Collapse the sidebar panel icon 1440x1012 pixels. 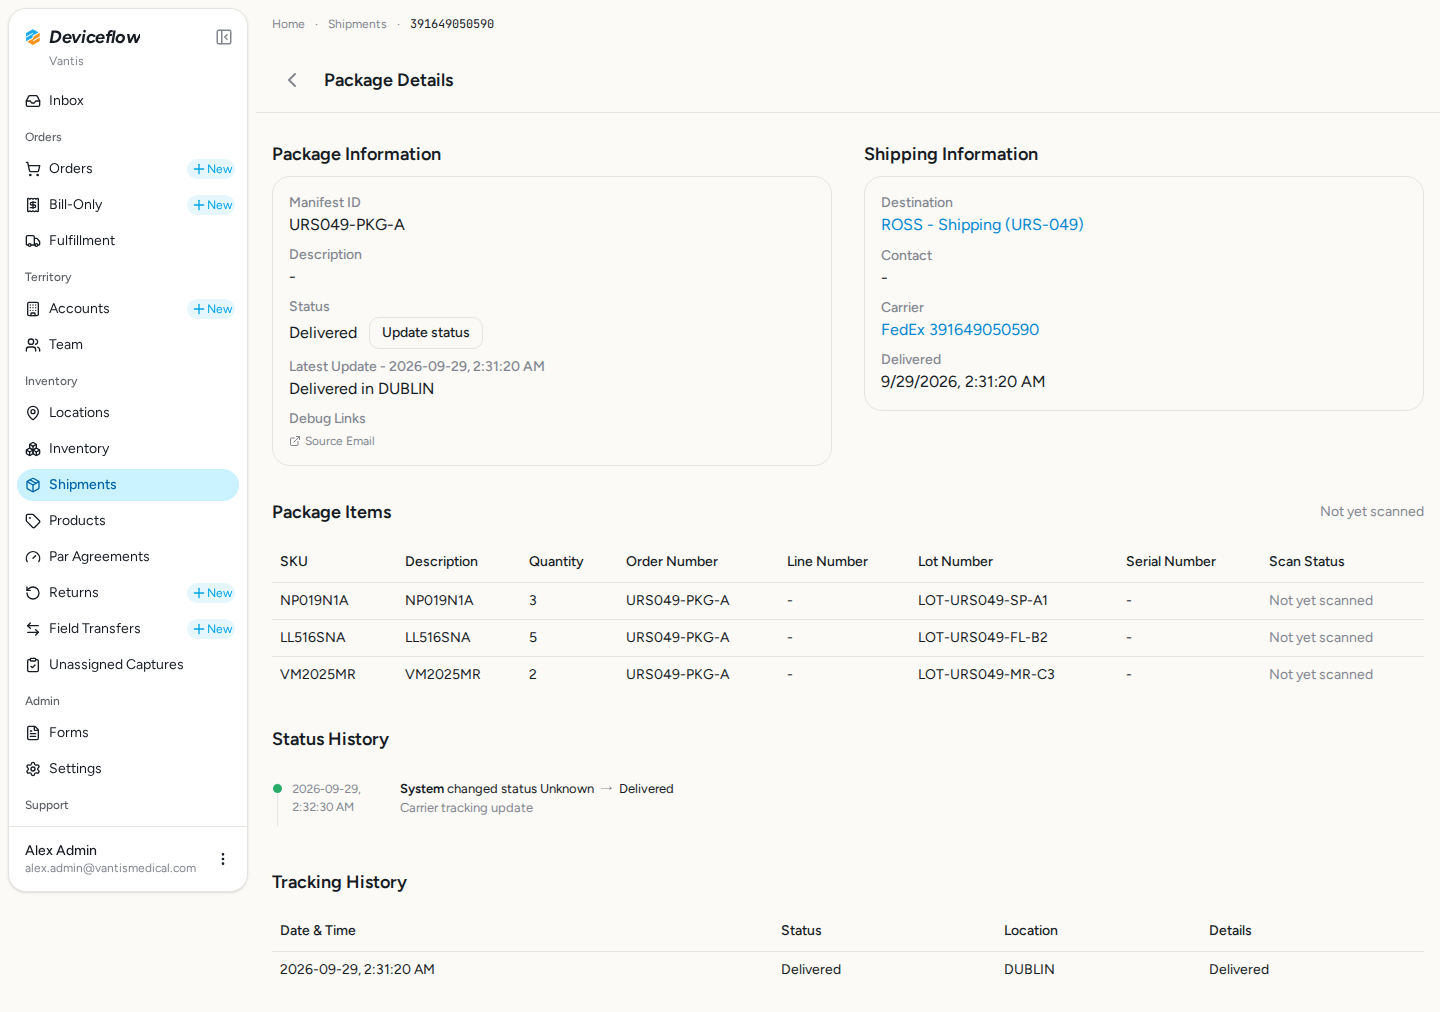pos(224,37)
